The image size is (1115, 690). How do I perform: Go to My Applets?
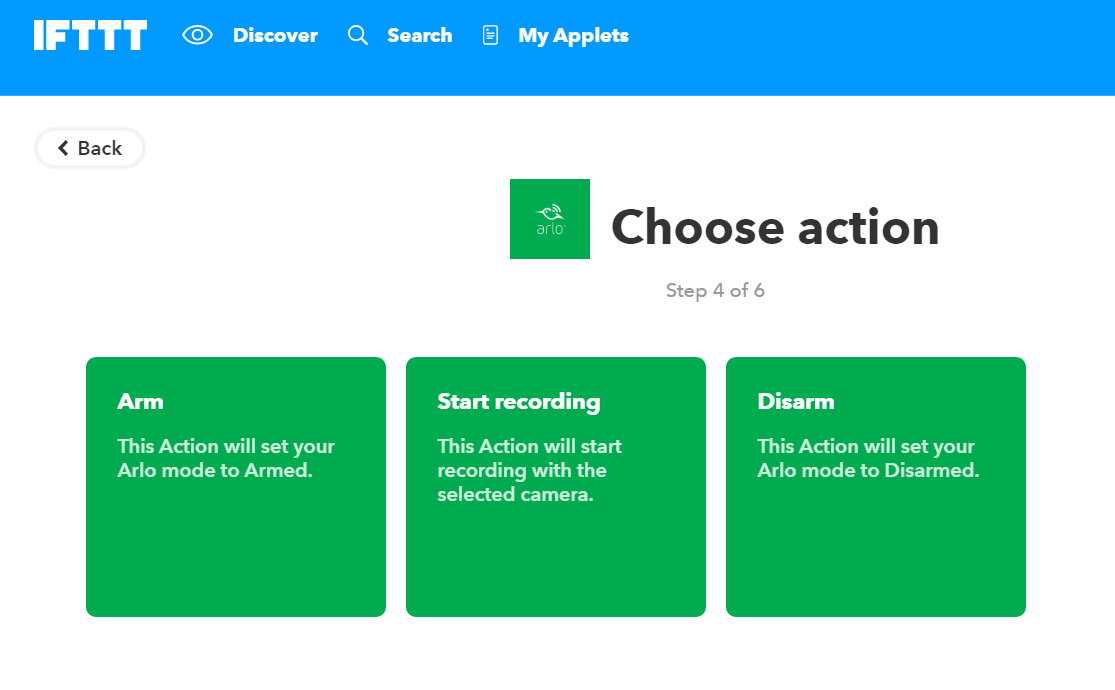tap(573, 36)
